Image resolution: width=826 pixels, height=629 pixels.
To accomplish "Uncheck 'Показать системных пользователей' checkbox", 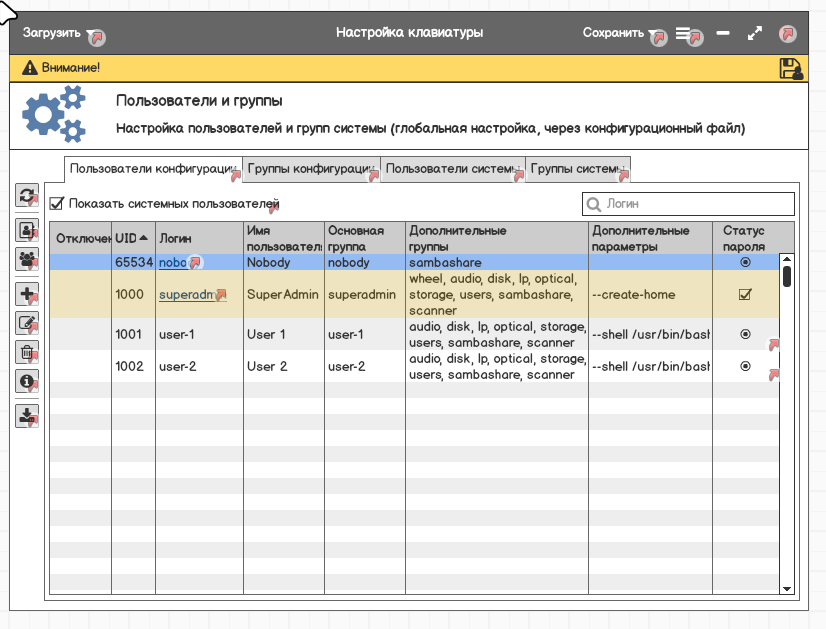I will tap(57, 204).
